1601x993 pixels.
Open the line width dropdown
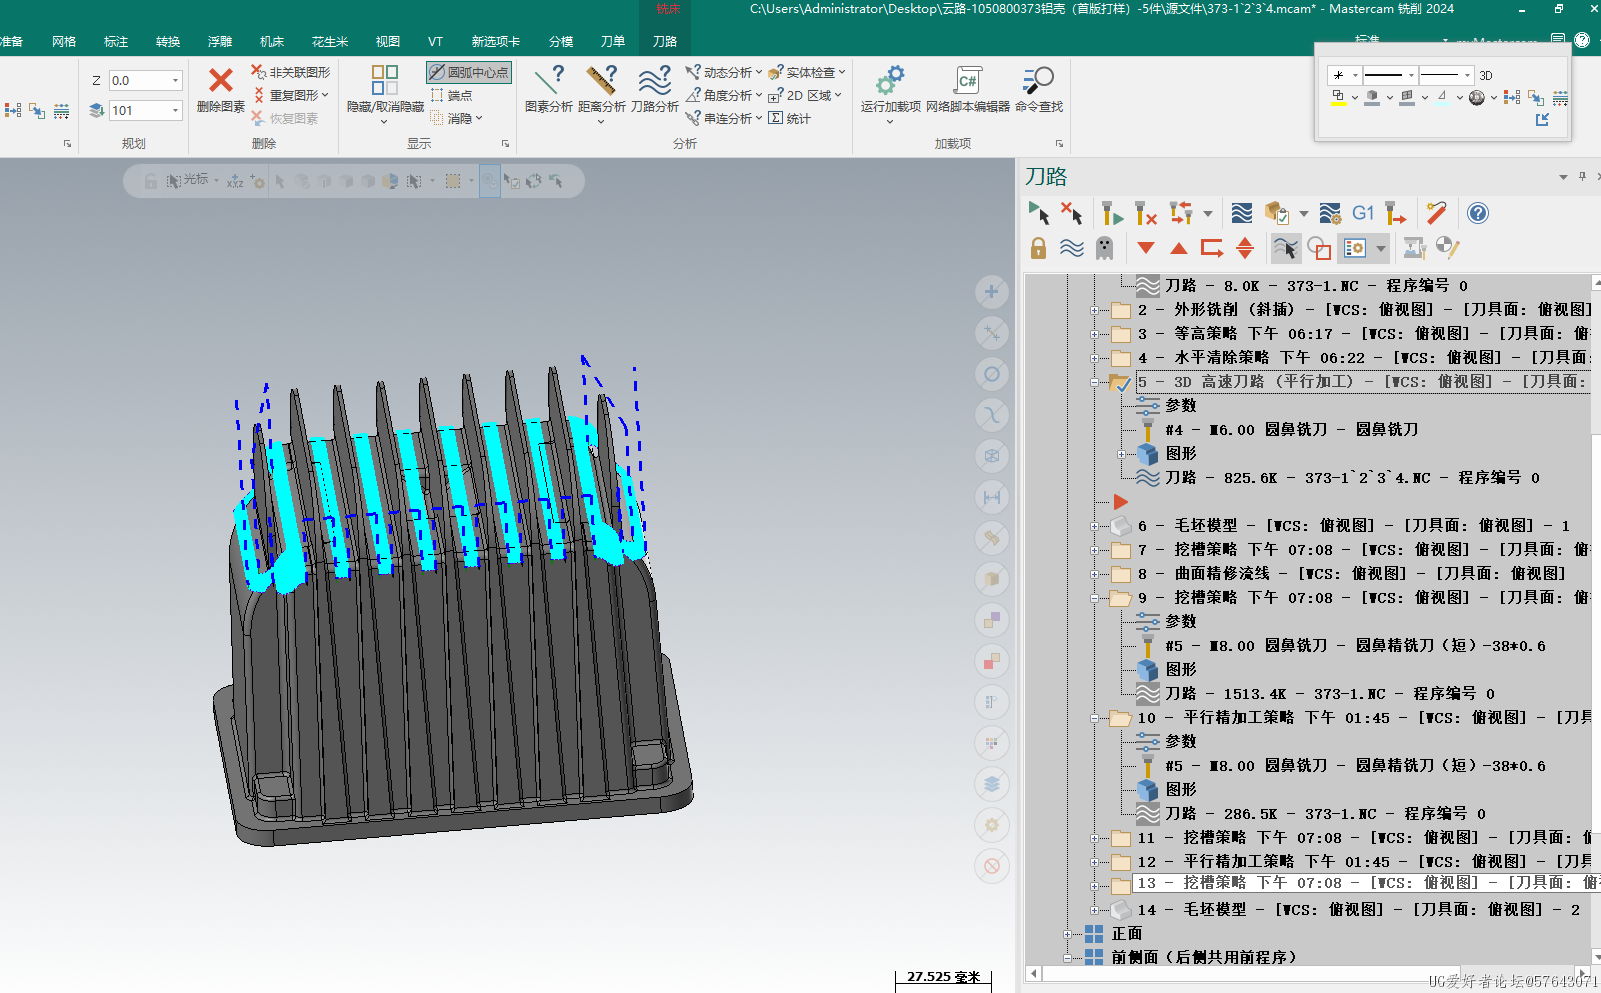click(x=1467, y=75)
